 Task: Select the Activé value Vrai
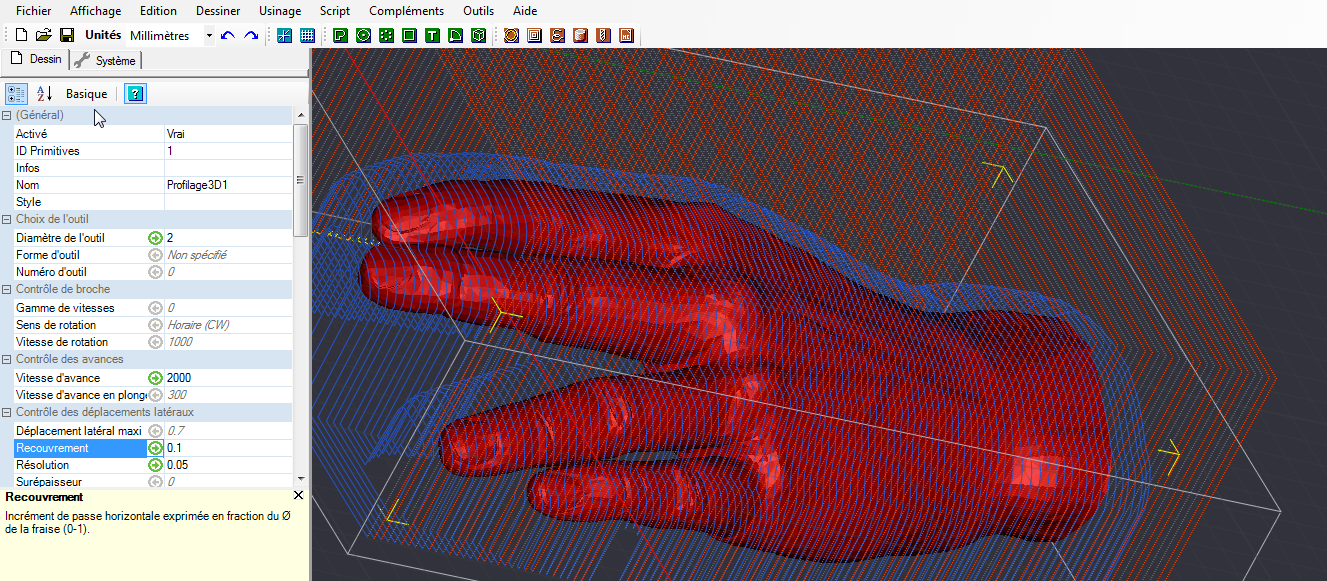228,133
